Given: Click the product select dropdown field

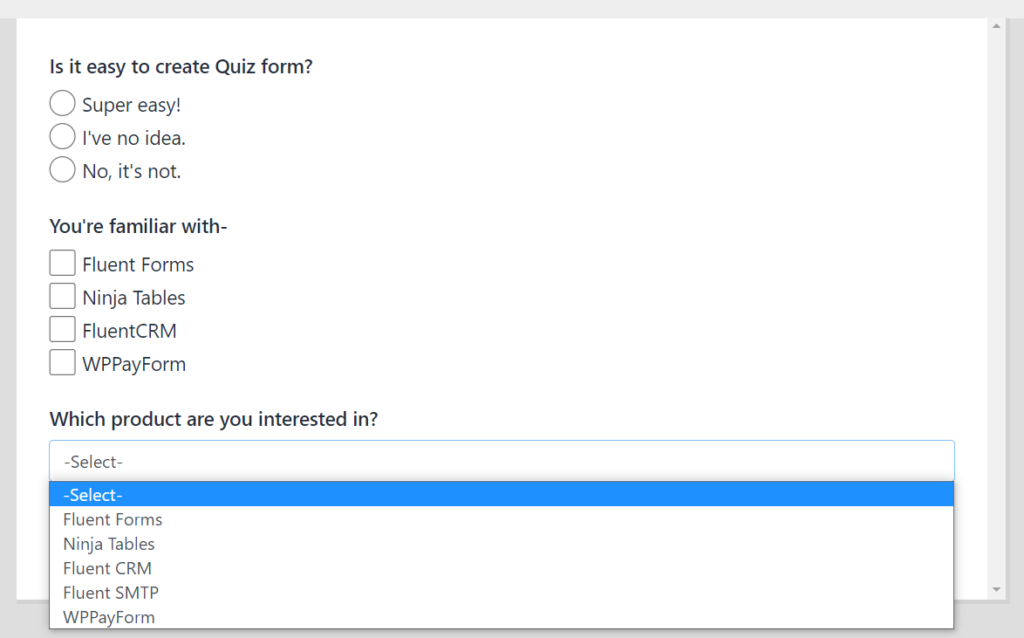Looking at the screenshot, I should point(501,461).
